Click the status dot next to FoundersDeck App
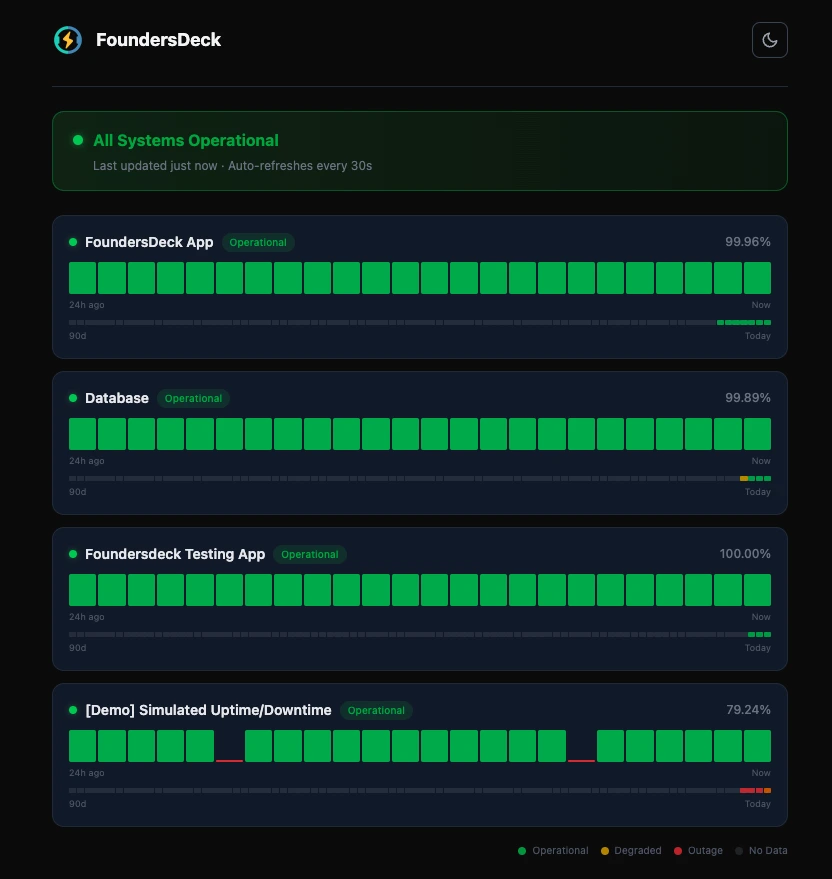 [72, 242]
